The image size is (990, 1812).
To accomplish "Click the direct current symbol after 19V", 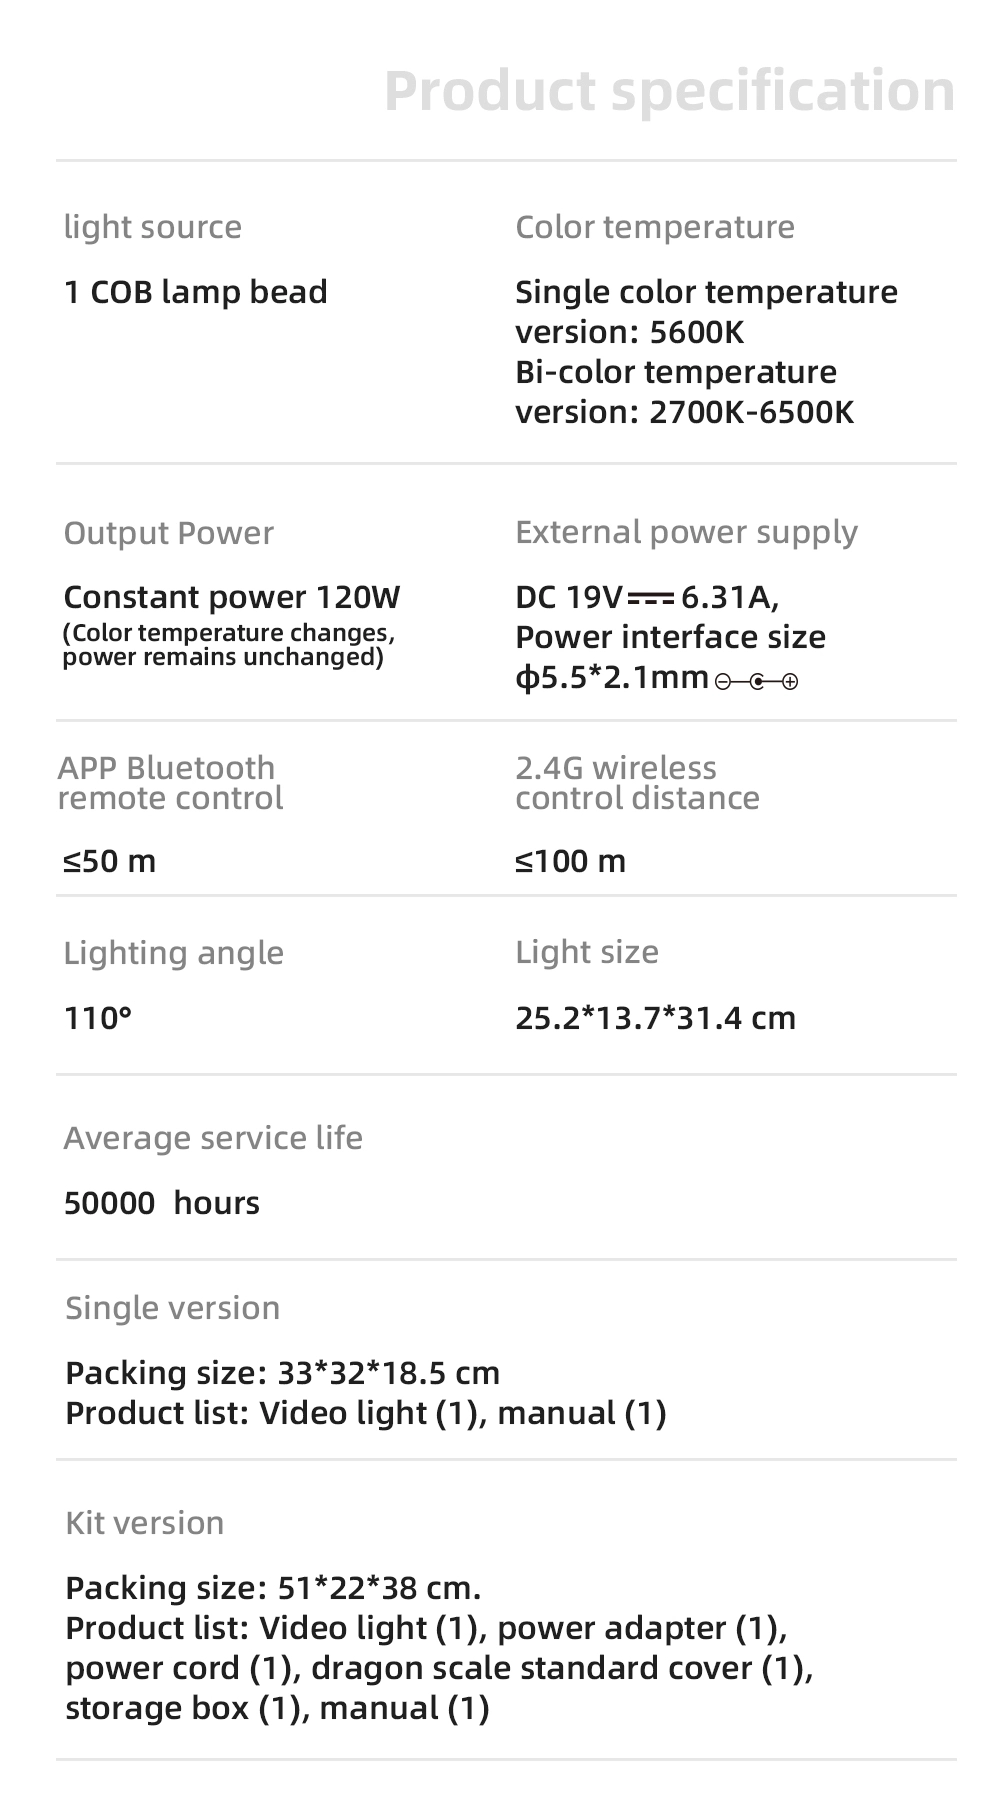I will click(x=650, y=598).
